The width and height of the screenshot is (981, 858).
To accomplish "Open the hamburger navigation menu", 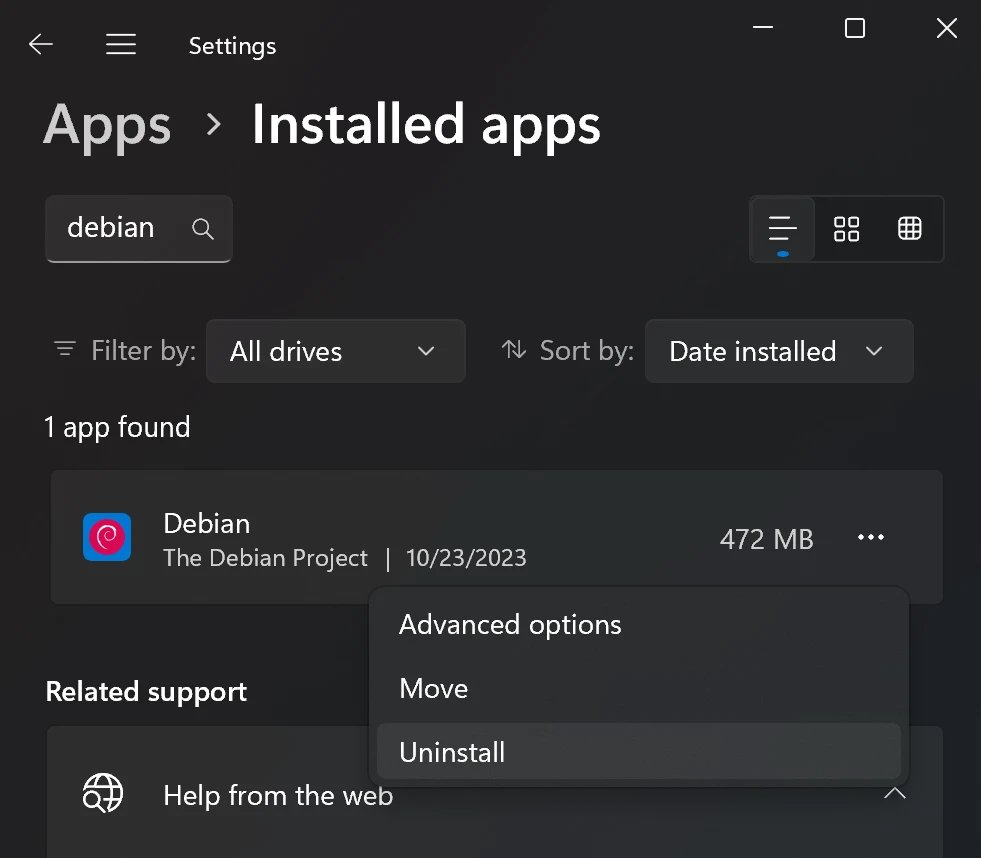I will point(121,45).
